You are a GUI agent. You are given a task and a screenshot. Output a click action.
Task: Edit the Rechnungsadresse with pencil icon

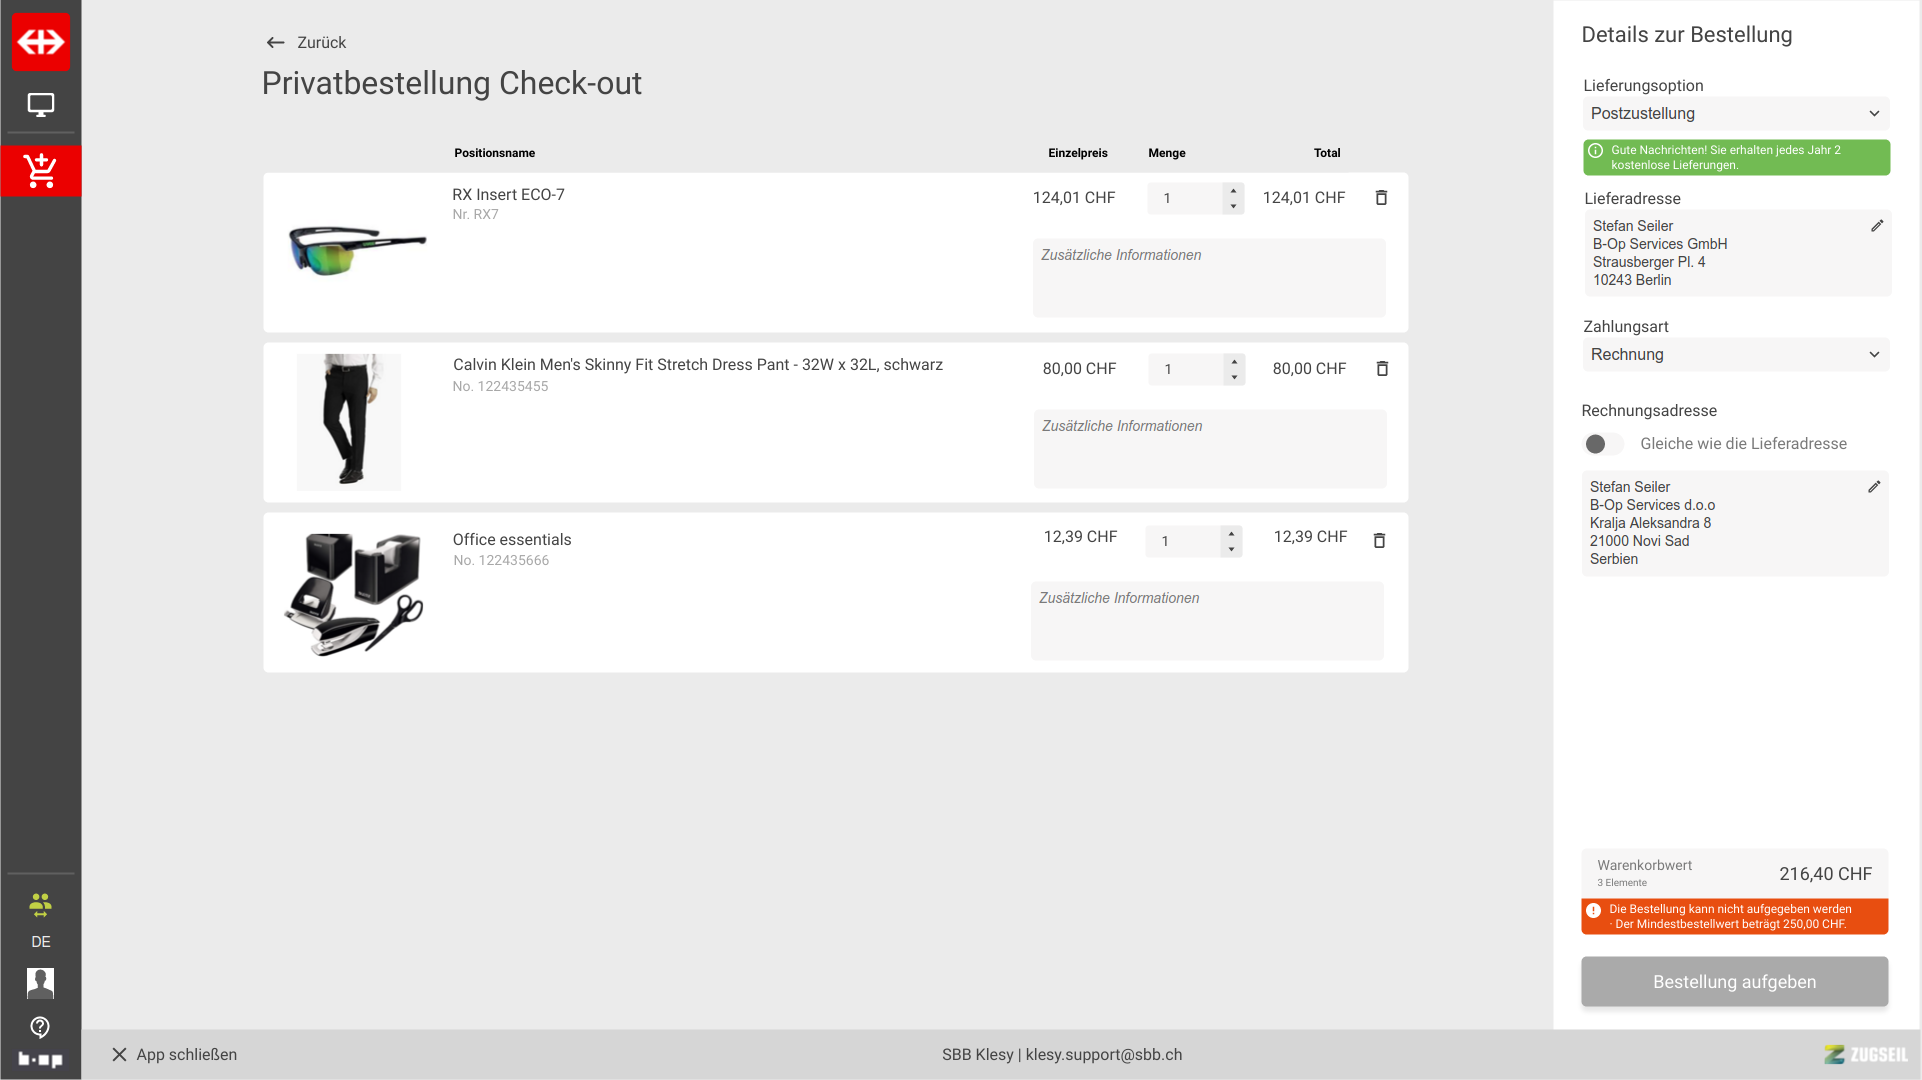pyautogui.click(x=1873, y=487)
